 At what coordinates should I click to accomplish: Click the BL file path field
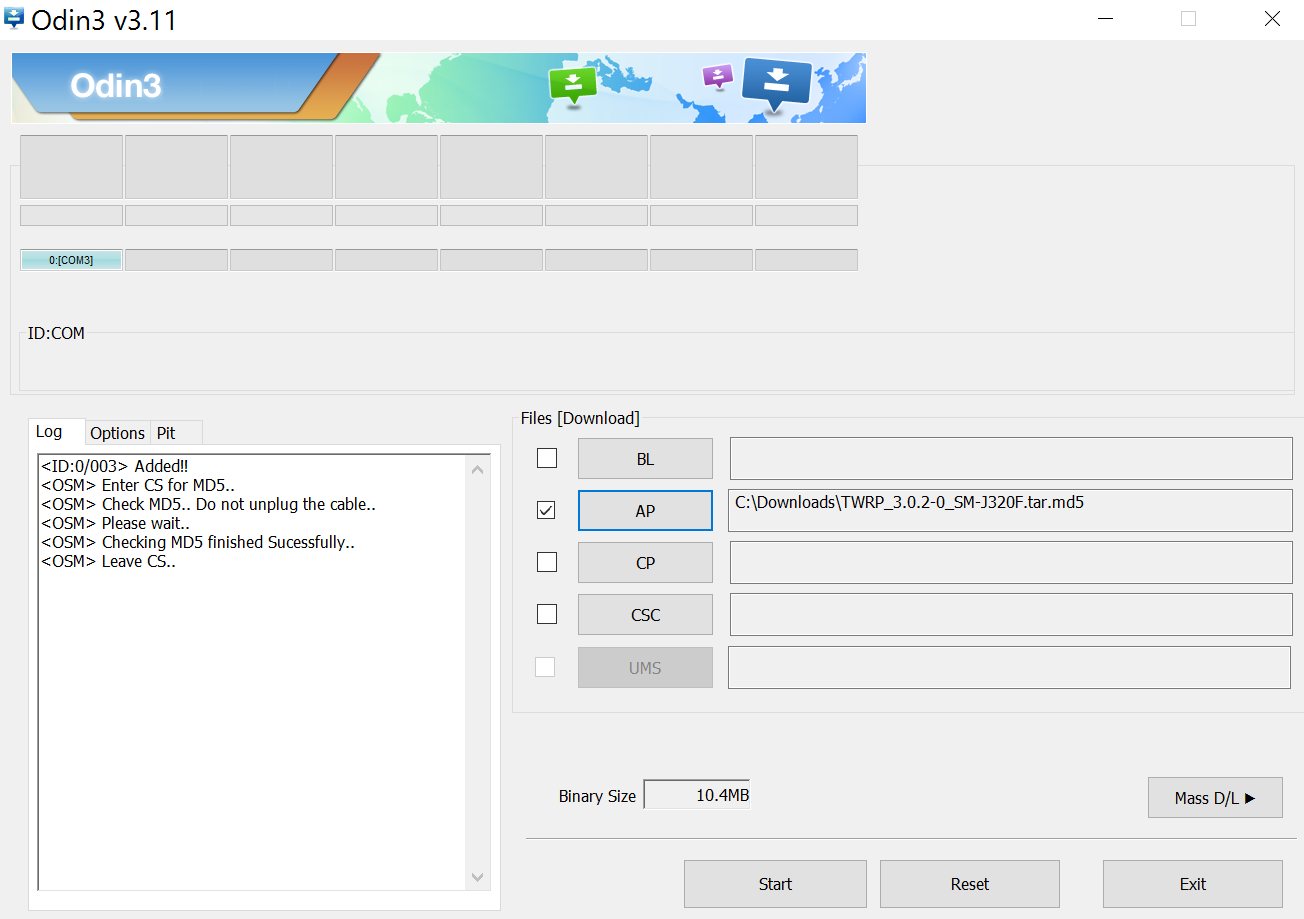(x=1011, y=458)
